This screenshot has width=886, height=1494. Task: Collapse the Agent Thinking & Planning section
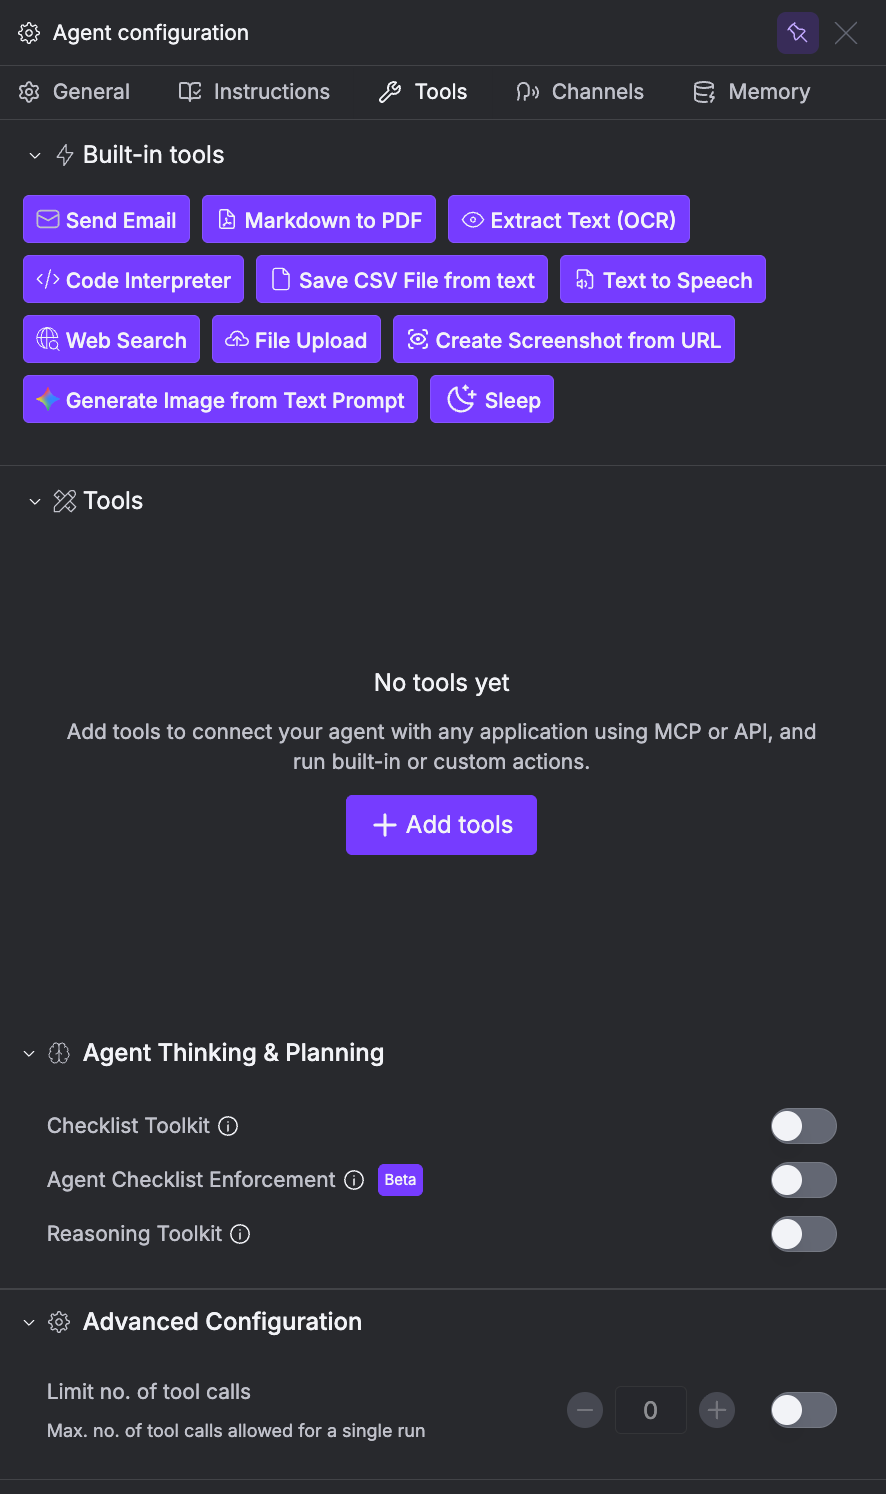(28, 1053)
